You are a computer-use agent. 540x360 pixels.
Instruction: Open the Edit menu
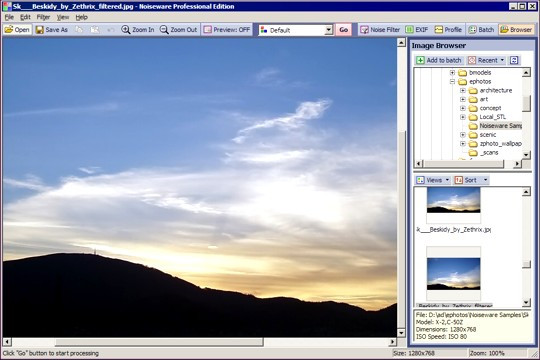pos(25,17)
